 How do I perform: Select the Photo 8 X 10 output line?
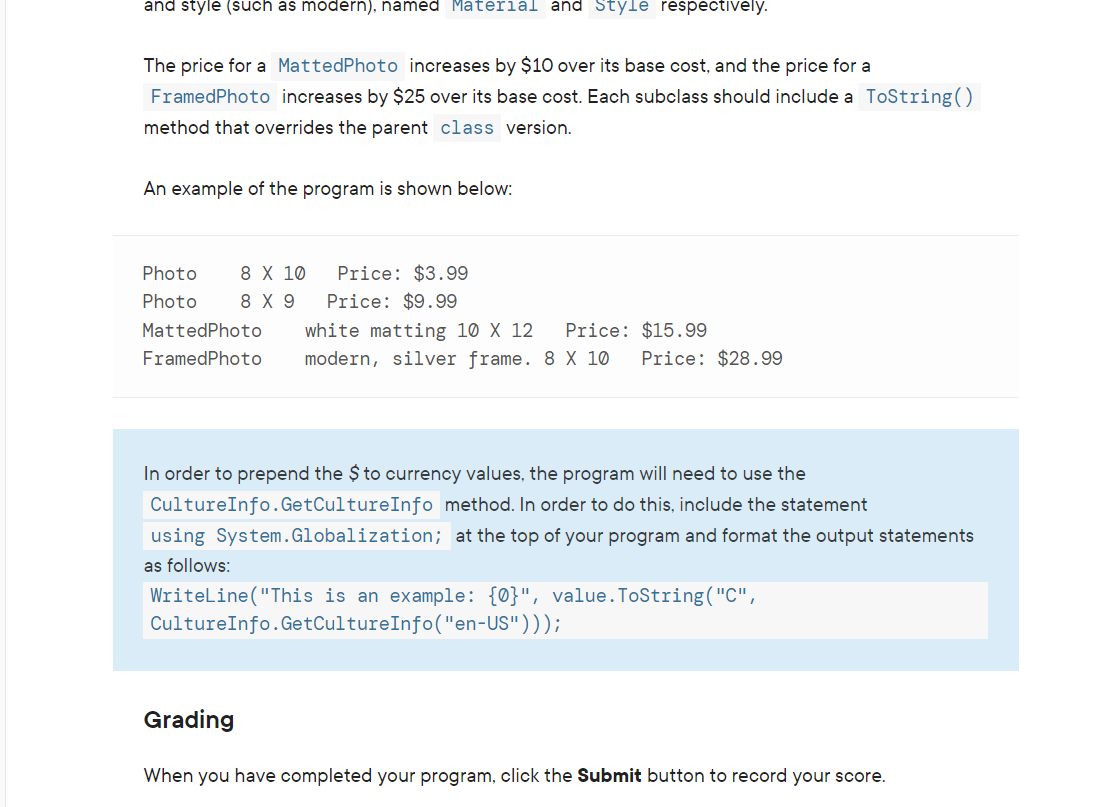point(305,273)
